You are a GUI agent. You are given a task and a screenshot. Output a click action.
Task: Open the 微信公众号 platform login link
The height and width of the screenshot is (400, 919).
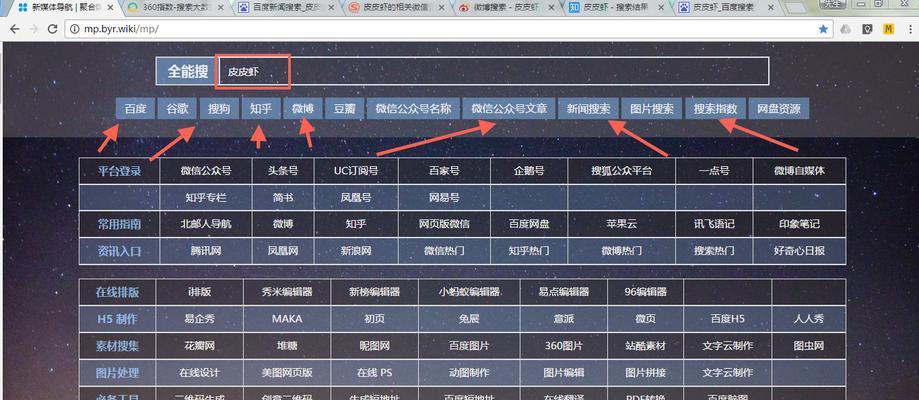tap(206, 171)
